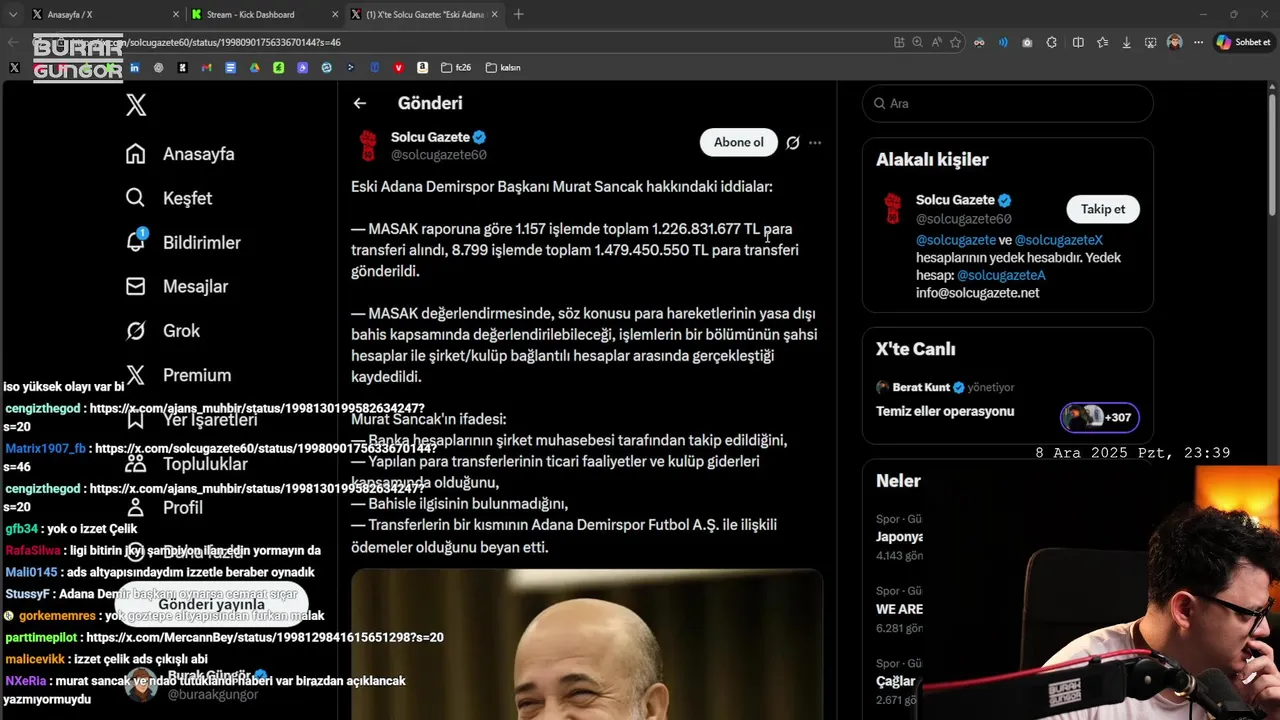The height and width of the screenshot is (720, 1280).
Task: Close the Anasayfa / X tab
Action: [x=175, y=14]
